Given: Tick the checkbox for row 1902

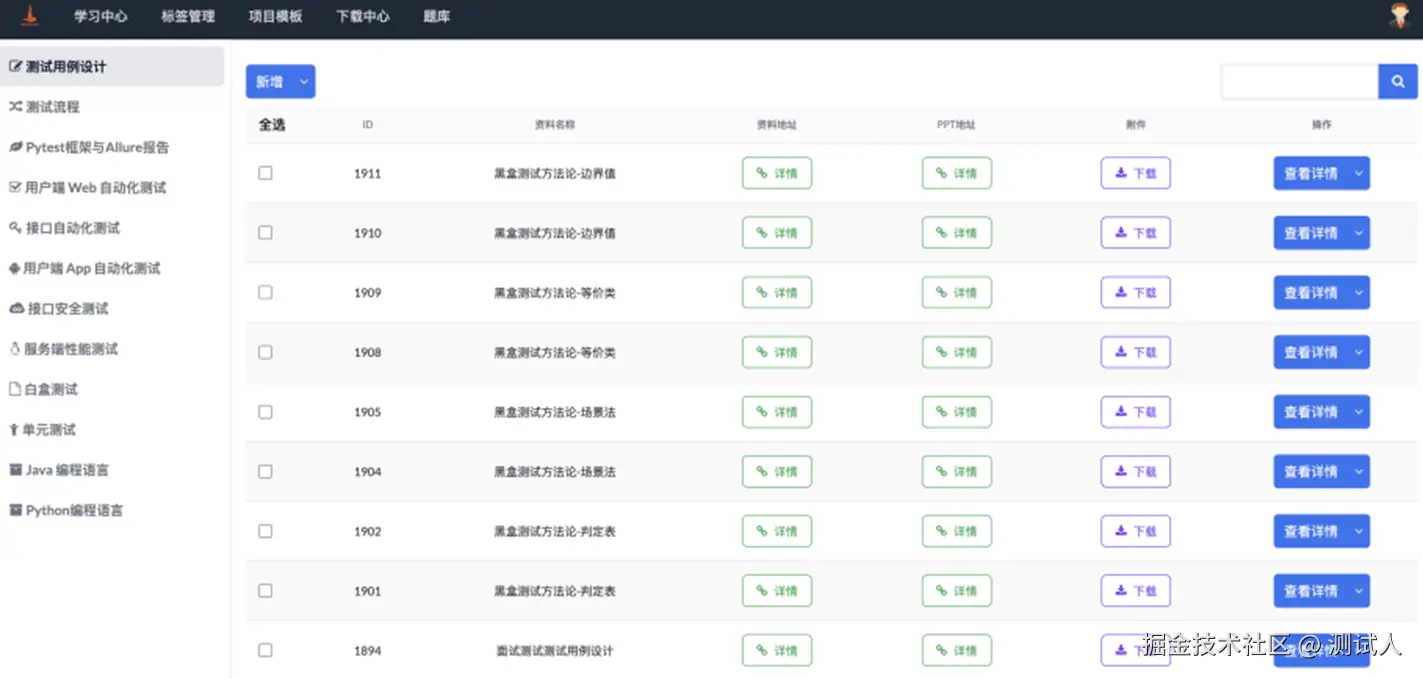Looking at the screenshot, I should [x=265, y=531].
